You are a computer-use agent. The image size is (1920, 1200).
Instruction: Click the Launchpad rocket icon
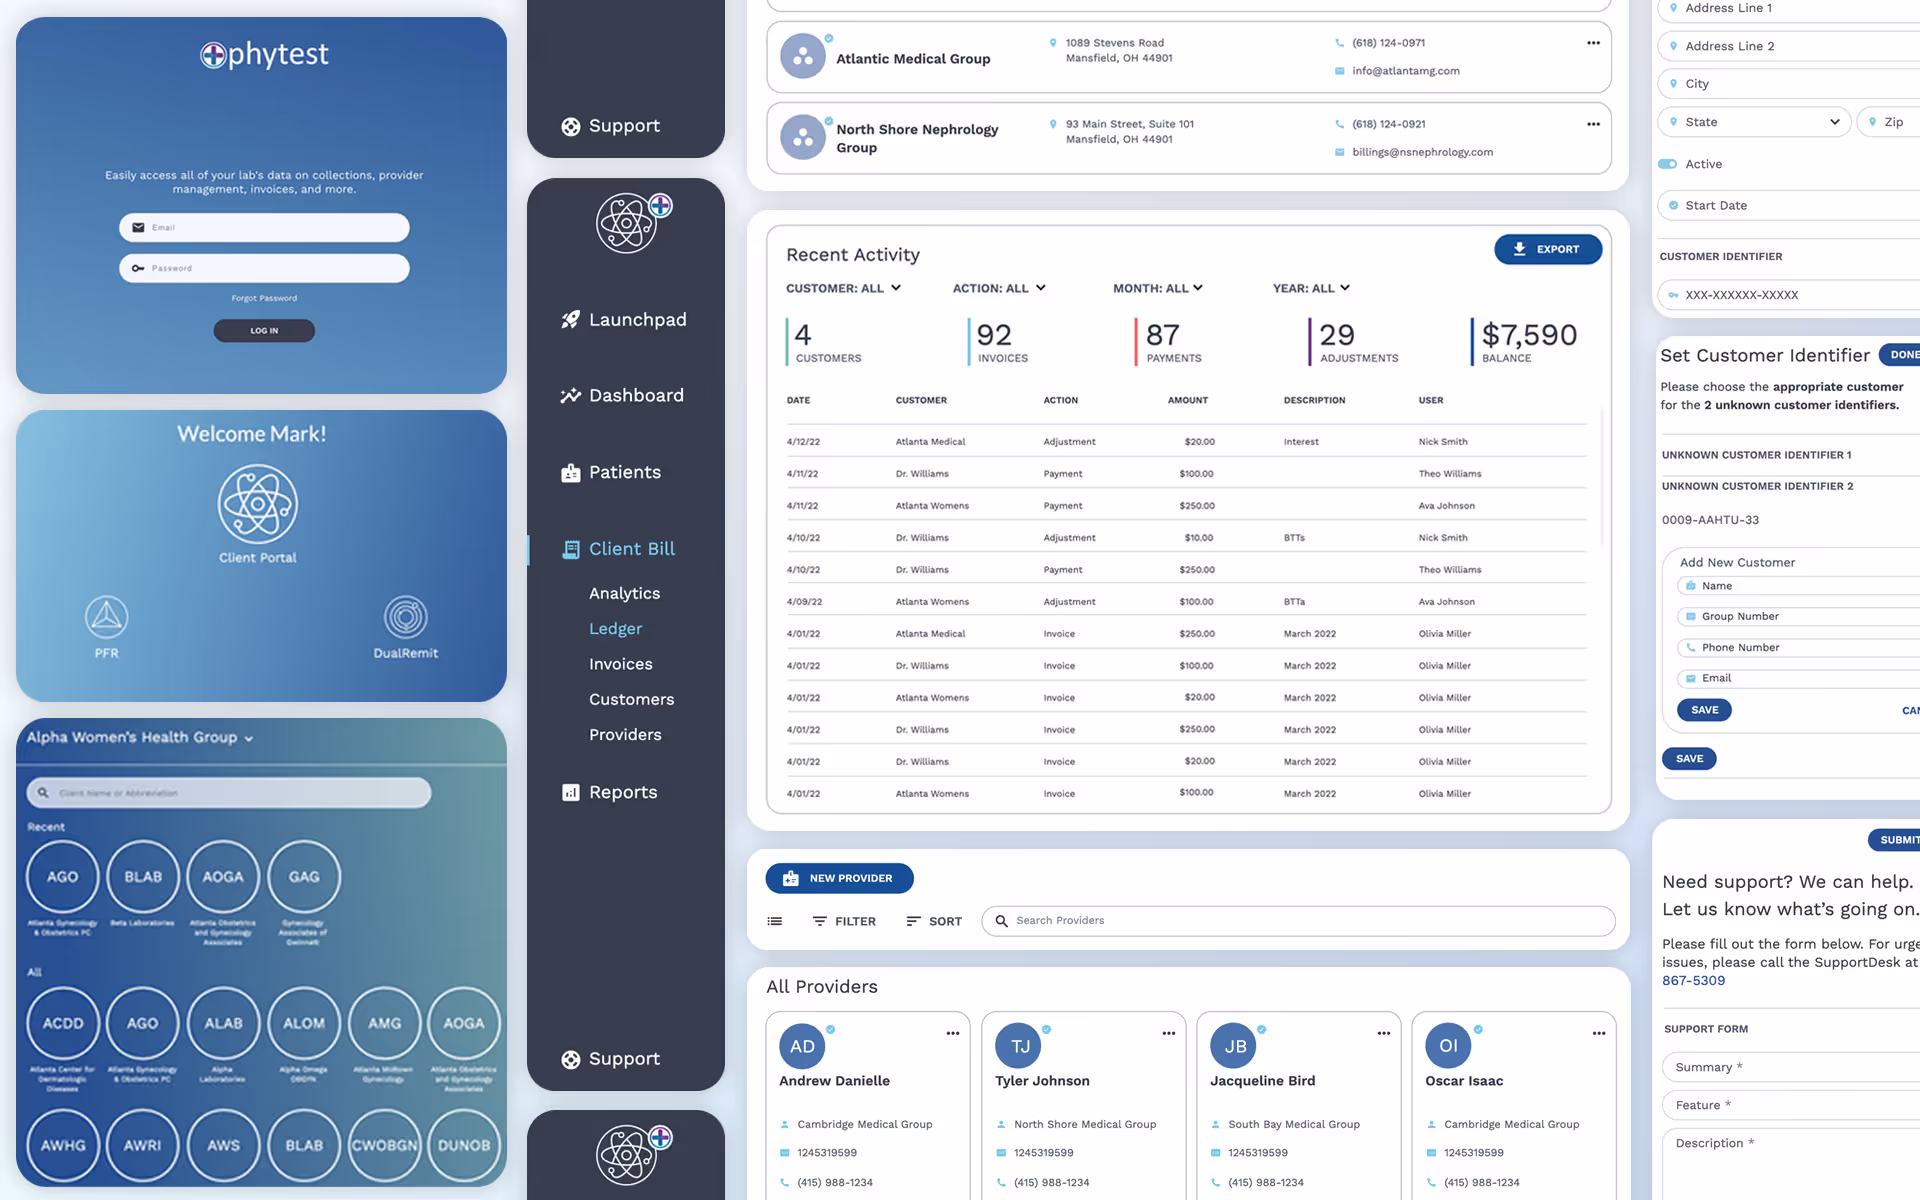(570, 320)
